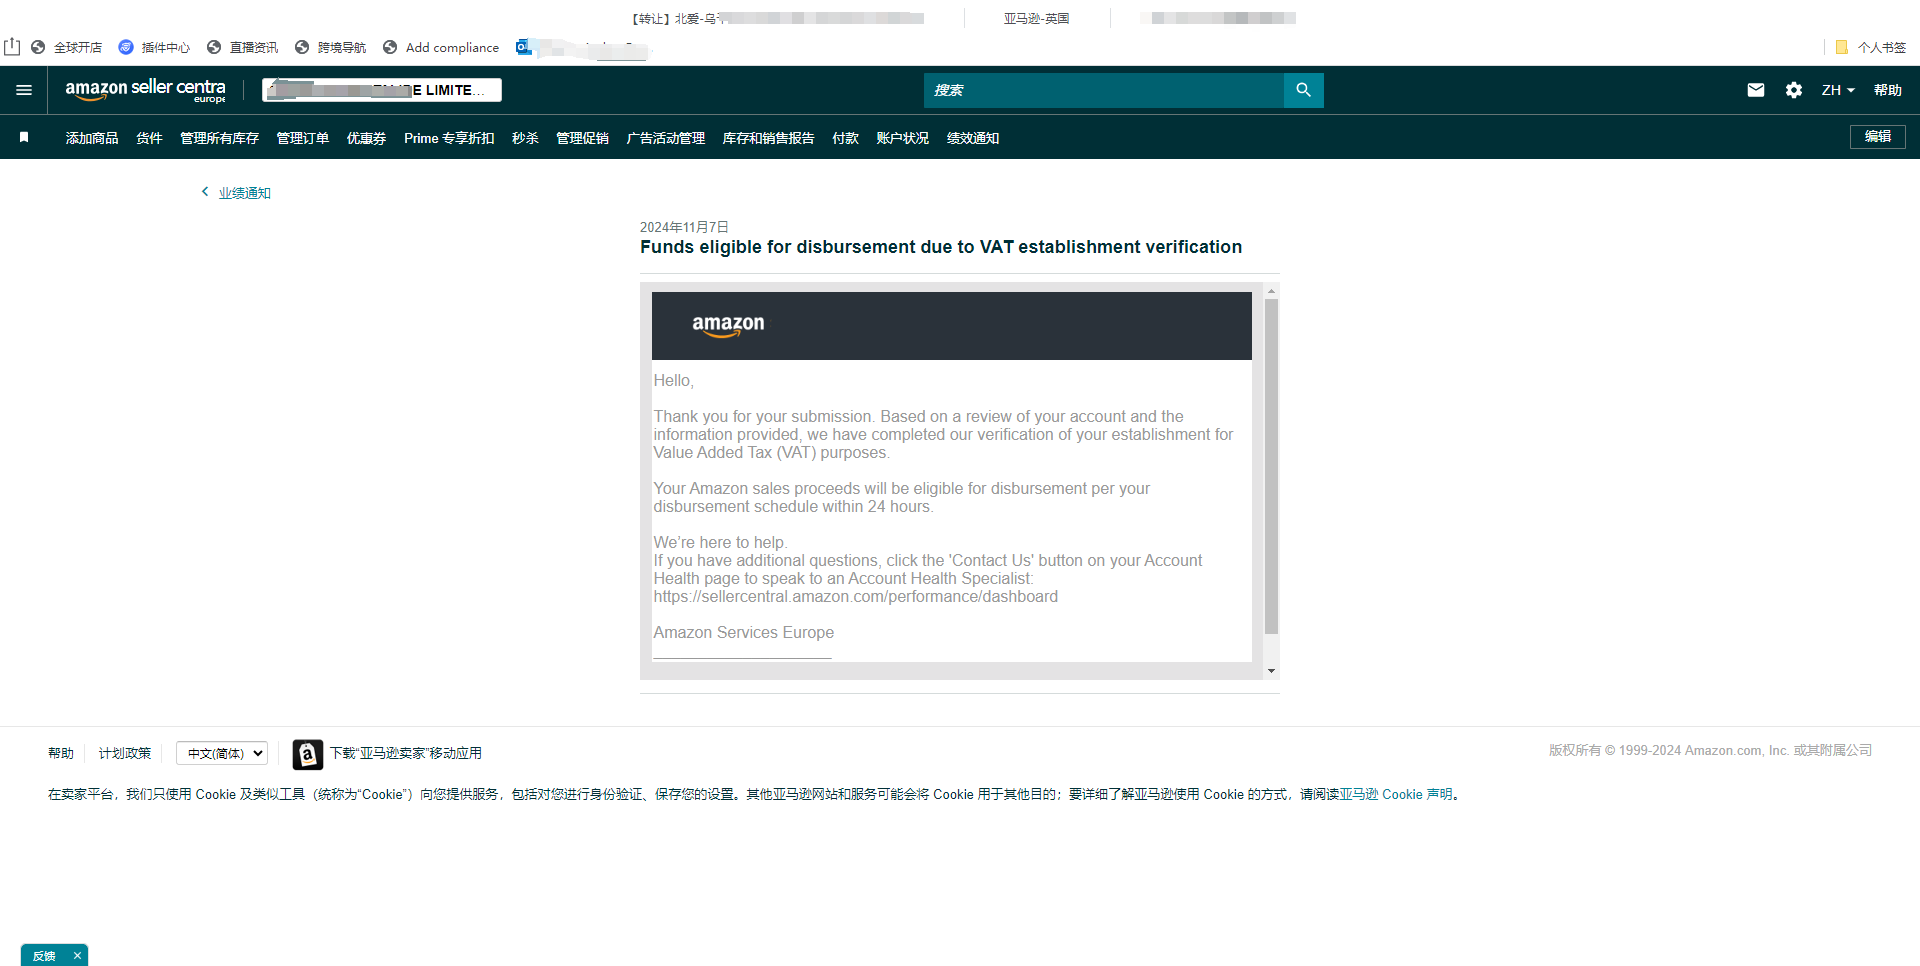This screenshot has height=966, width=1920.
Task: Open the 账户状况 menu item
Action: (x=902, y=138)
